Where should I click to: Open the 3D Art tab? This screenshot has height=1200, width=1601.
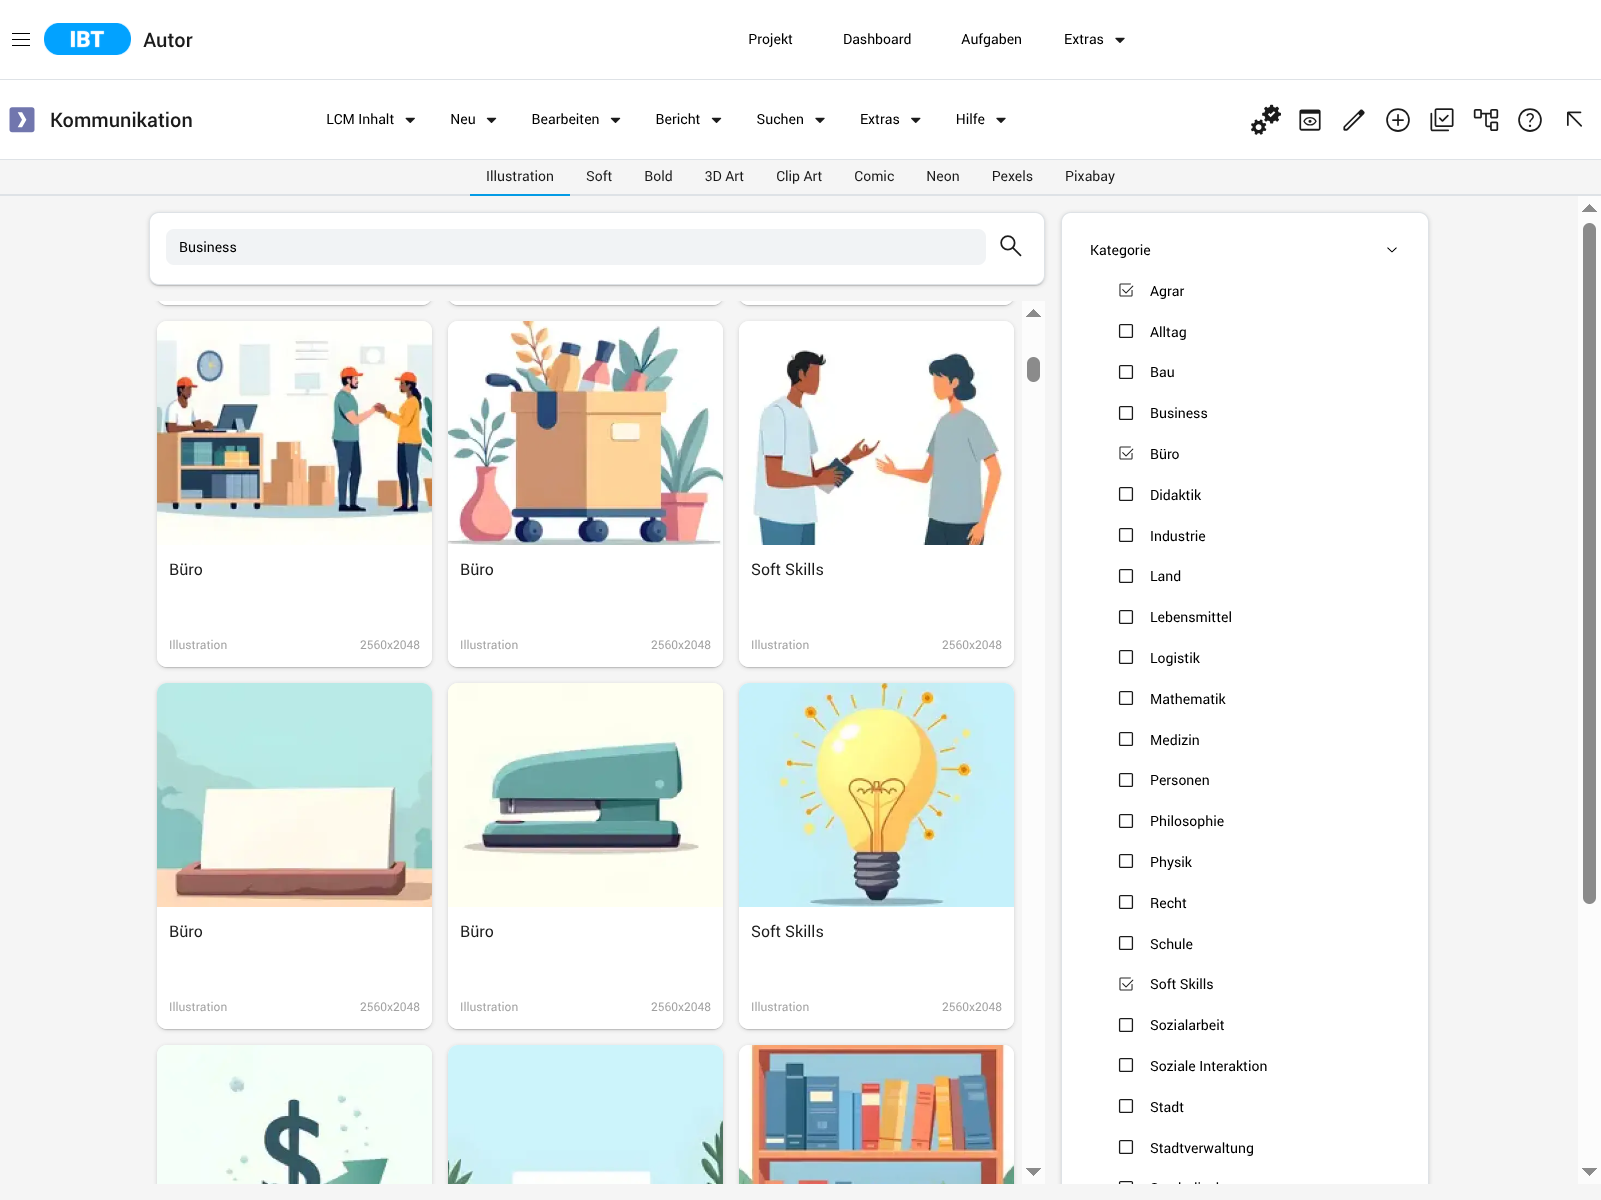[x=724, y=177]
